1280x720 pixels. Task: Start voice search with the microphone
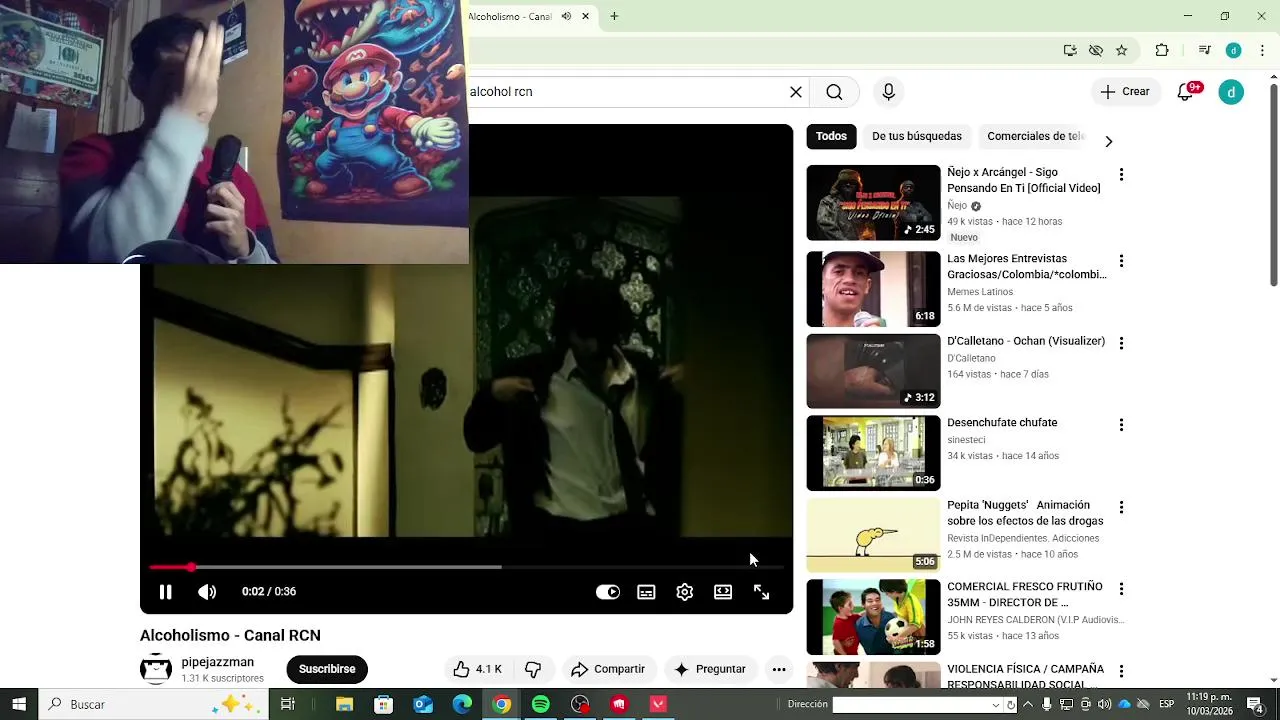tap(889, 92)
